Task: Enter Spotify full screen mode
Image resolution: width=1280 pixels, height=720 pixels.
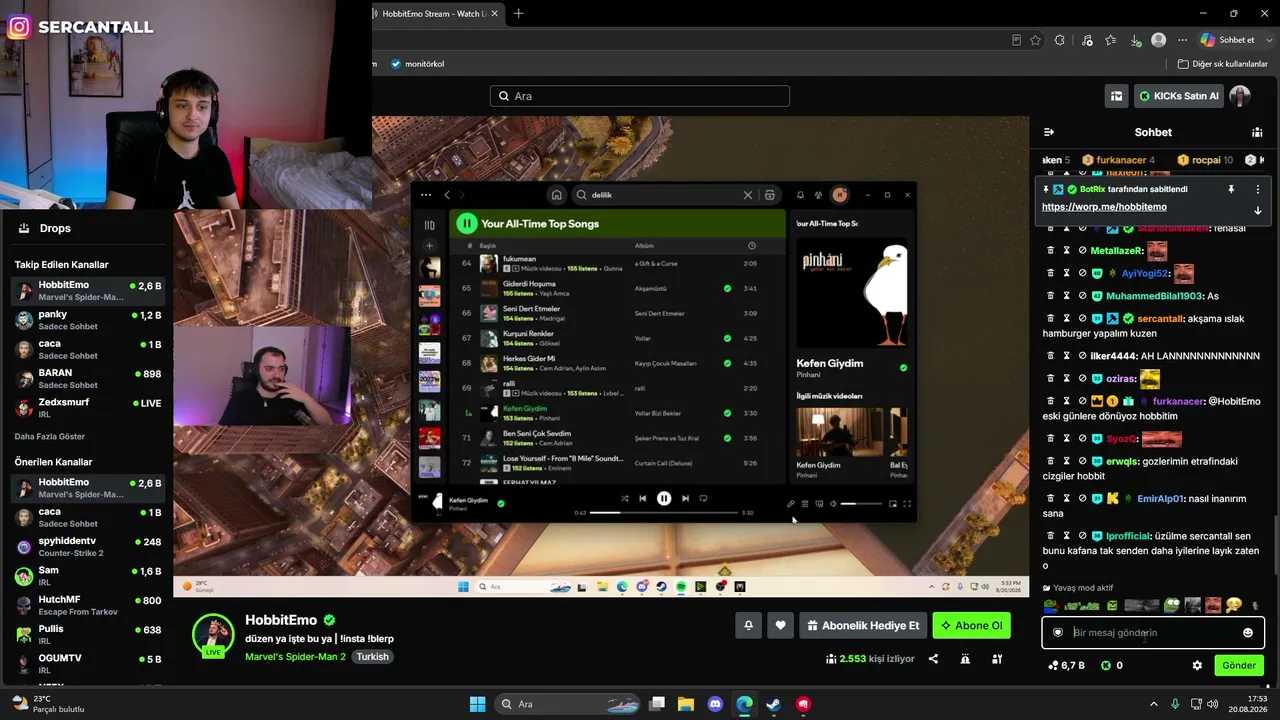Action: (x=907, y=504)
